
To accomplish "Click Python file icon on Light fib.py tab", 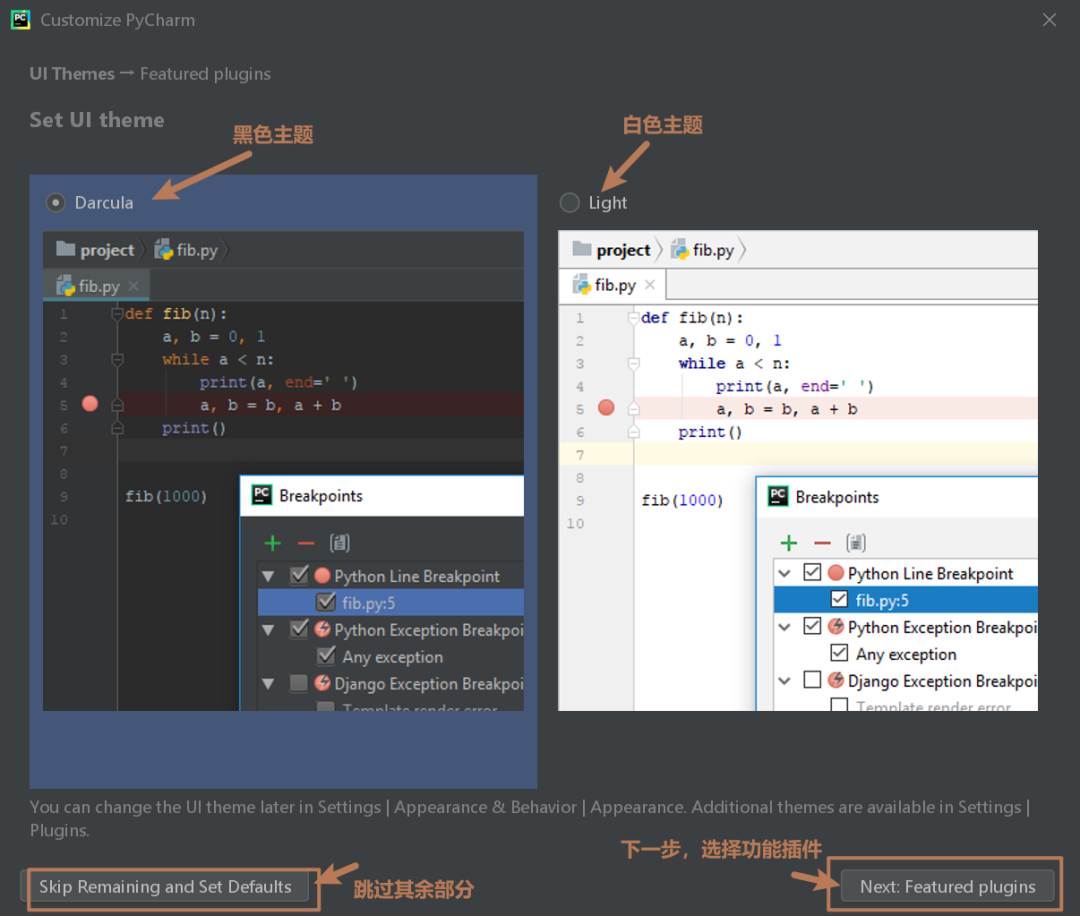I will (x=581, y=284).
